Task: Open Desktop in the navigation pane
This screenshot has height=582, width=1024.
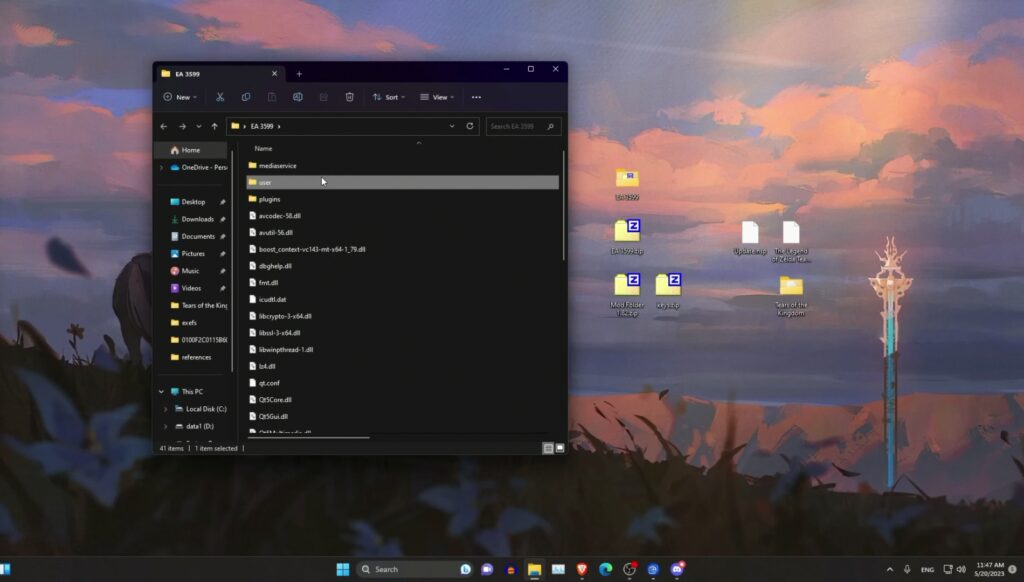Action: coord(193,202)
